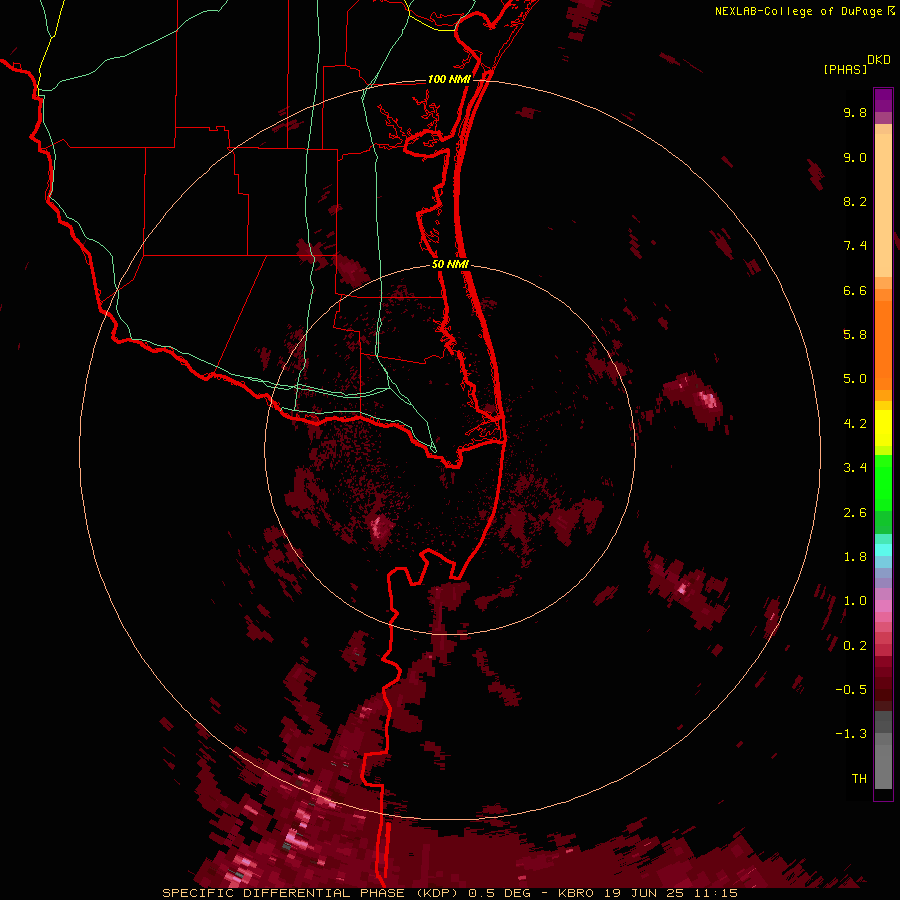
Task: Click the gray segment of the color bar
Action: (883, 751)
